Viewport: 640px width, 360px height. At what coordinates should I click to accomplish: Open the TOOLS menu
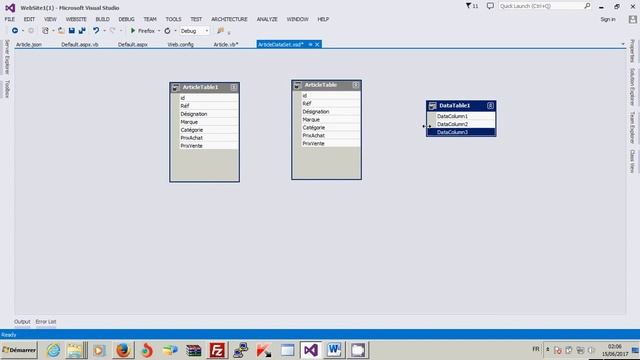tap(173, 19)
